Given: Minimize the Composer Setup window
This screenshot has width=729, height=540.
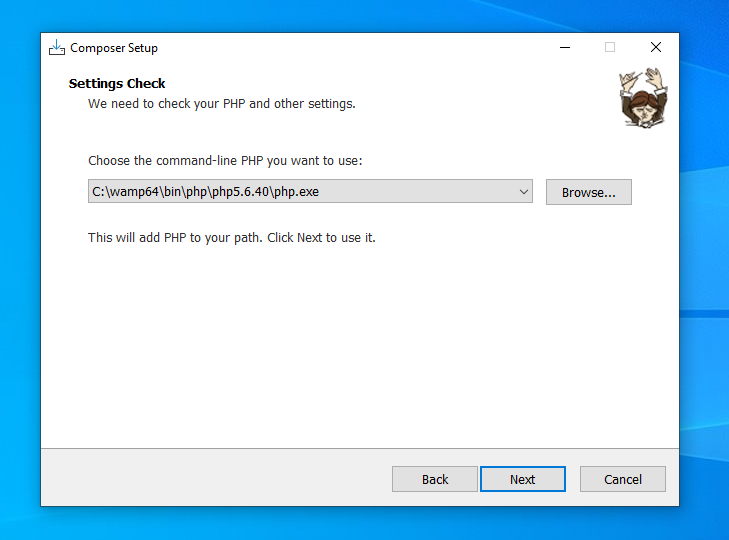Looking at the screenshot, I should click(x=564, y=48).
